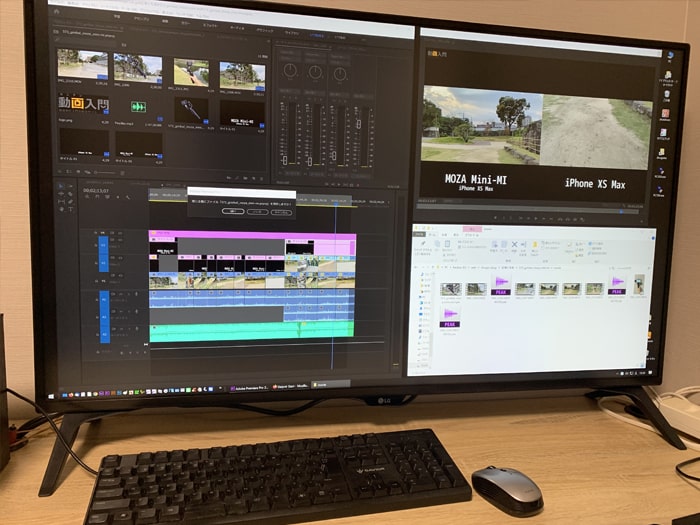Image resolution: width=700 pixels, height=525 pixels.
Task: Click Mark In in Program monitor
Action: pos(504,218)
